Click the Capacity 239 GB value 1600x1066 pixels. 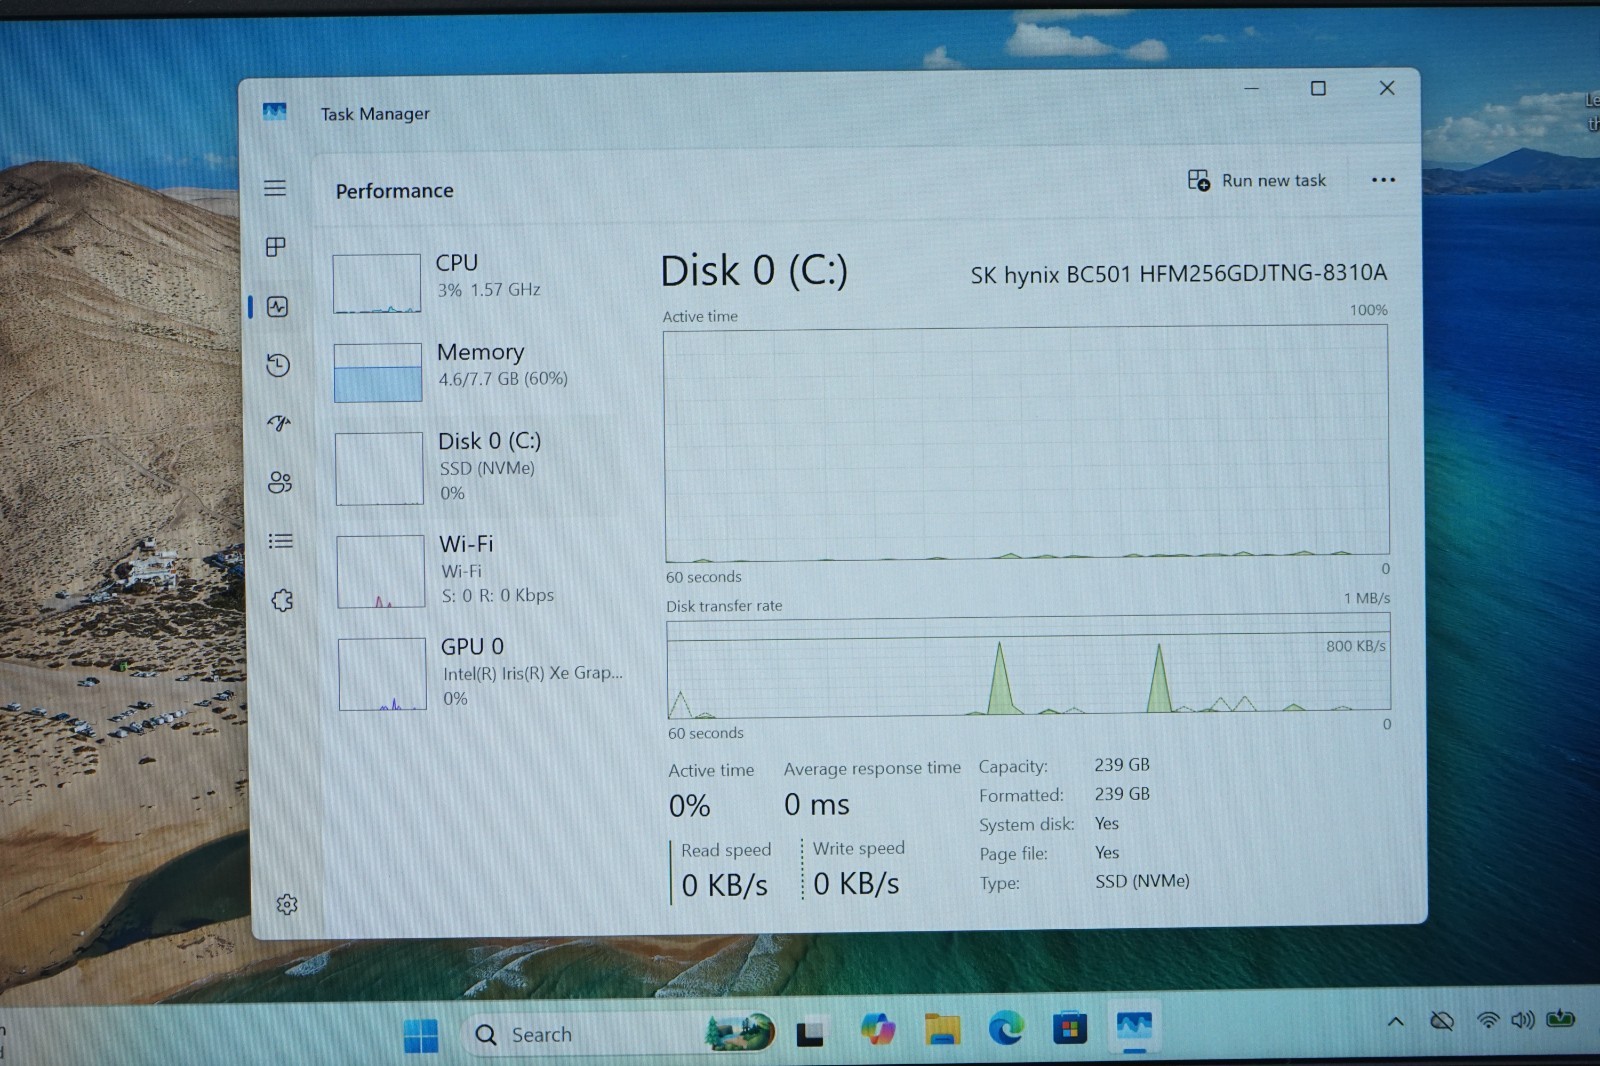[x=1122, y=765]
